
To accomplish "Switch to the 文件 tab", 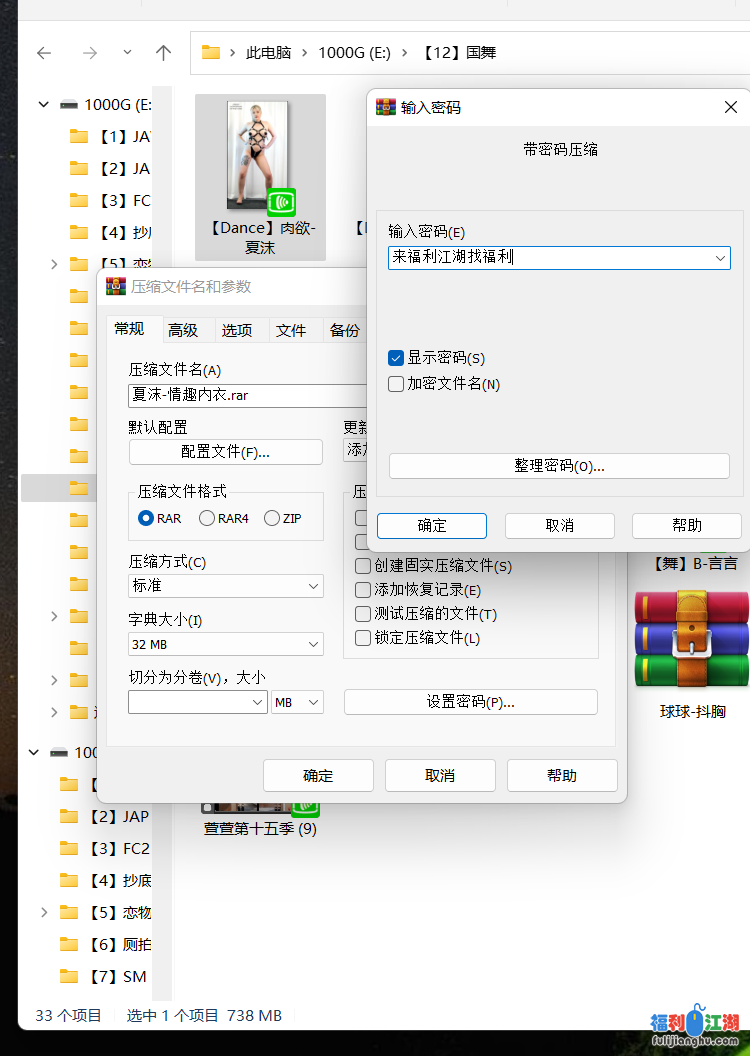I will (x=291, y=330).
